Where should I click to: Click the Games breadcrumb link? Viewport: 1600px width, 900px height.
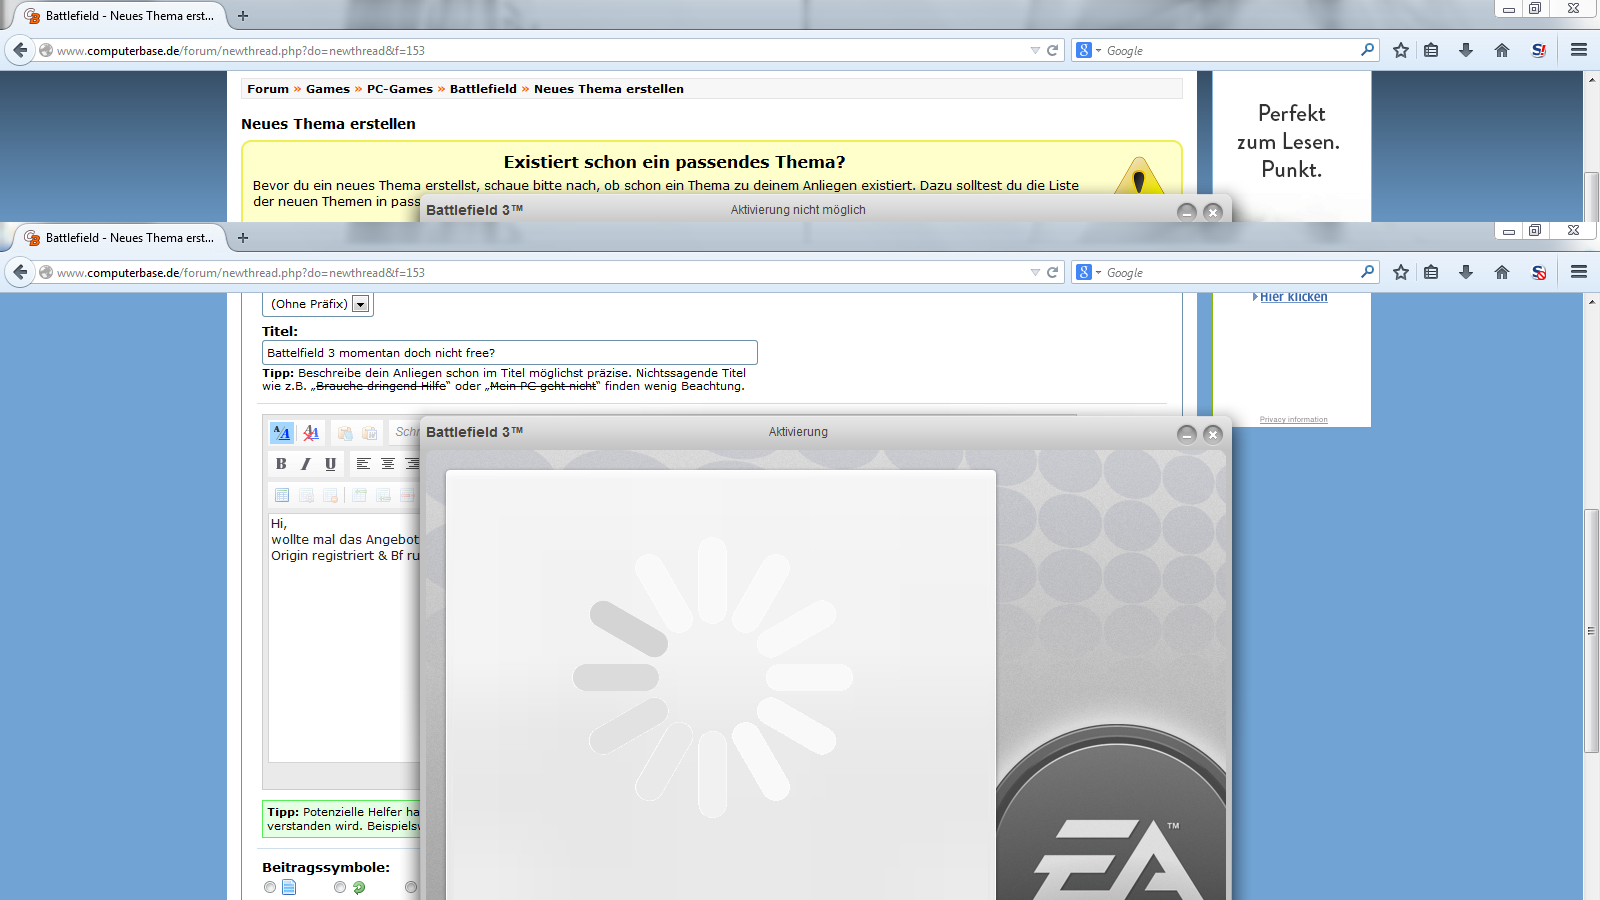pyautogui.click(x=328, y=89)
